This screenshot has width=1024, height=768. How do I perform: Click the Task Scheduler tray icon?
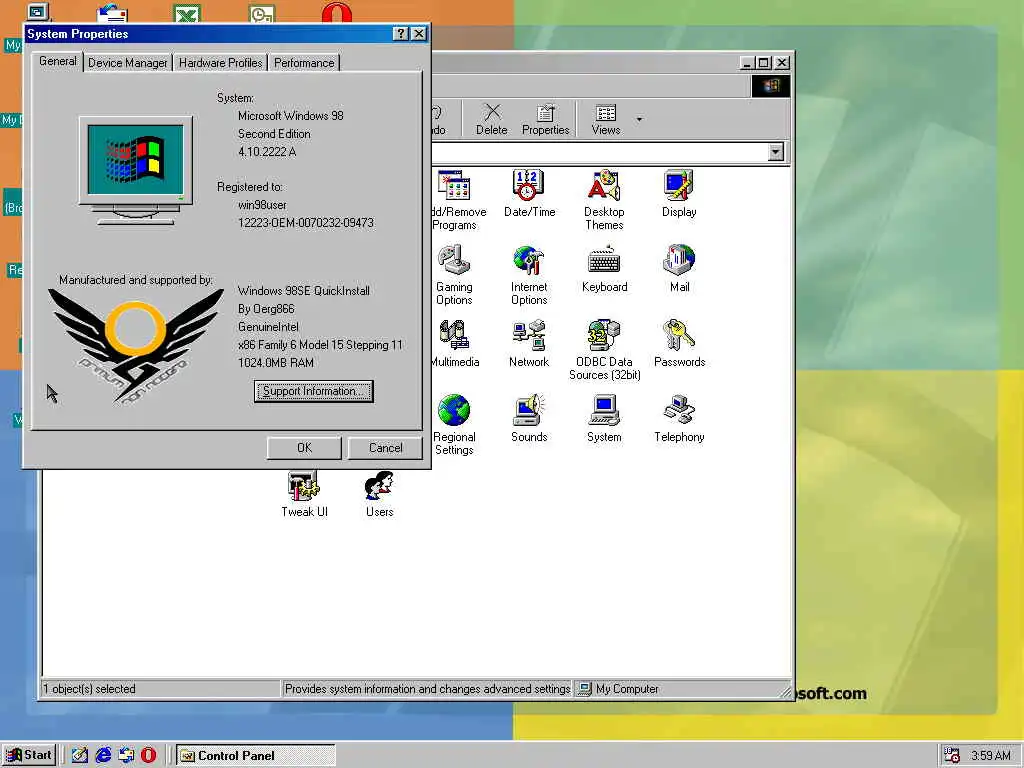pos(952,756)
